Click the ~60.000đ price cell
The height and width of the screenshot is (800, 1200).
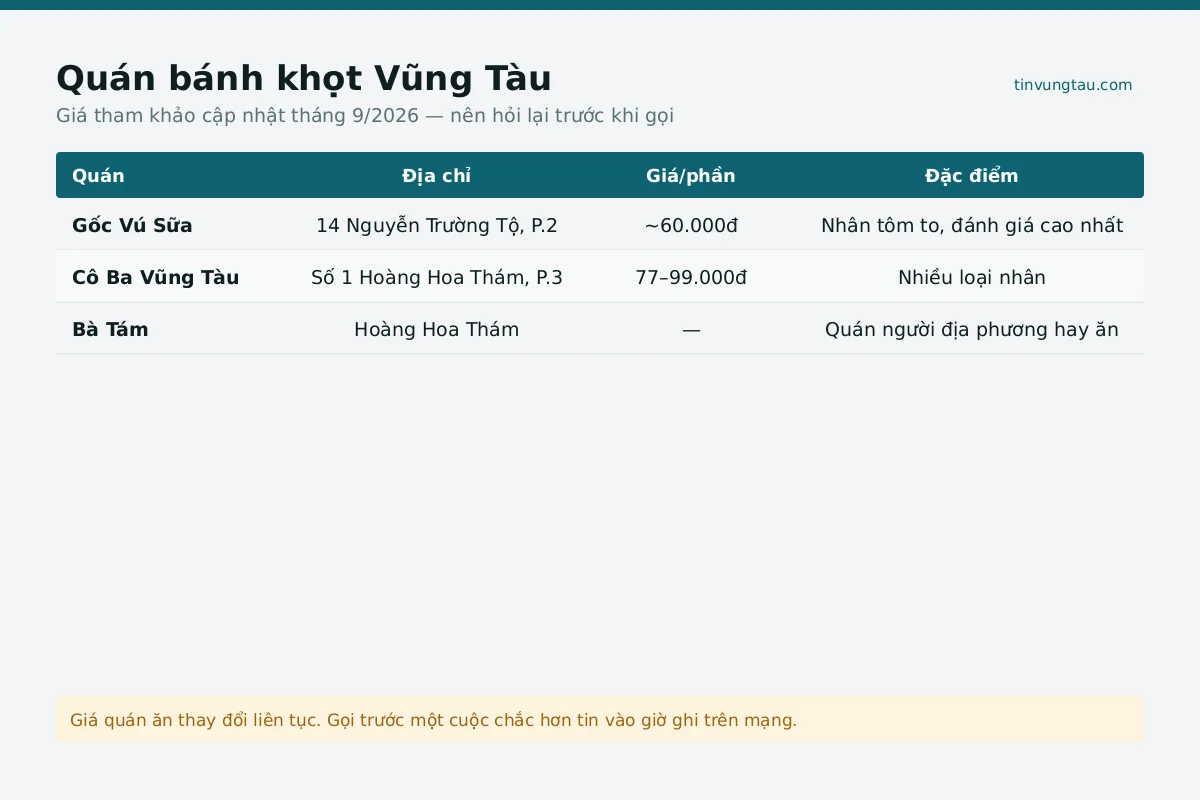691,225
